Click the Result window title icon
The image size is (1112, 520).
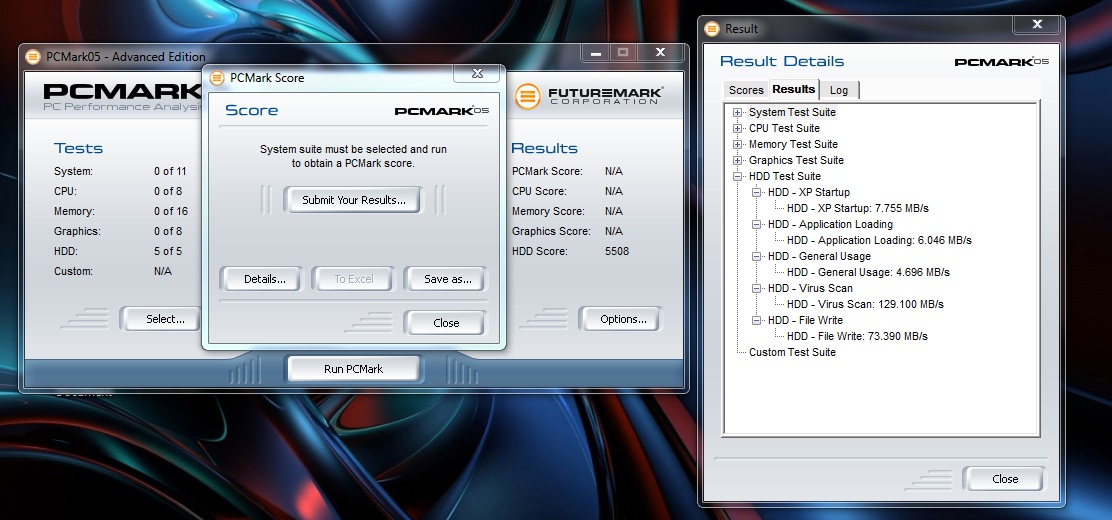point(712,29)
